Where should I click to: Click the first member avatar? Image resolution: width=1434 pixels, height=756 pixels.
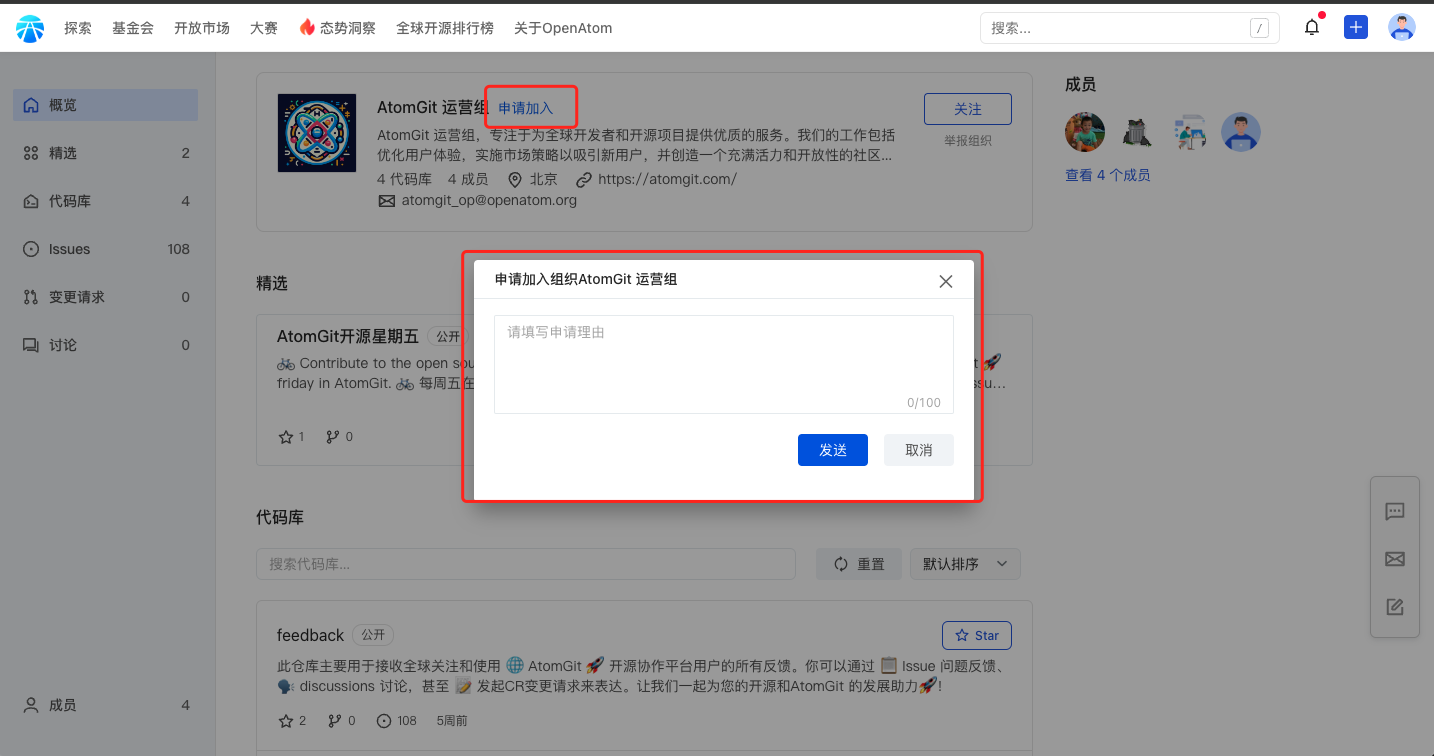point(1085,132)
